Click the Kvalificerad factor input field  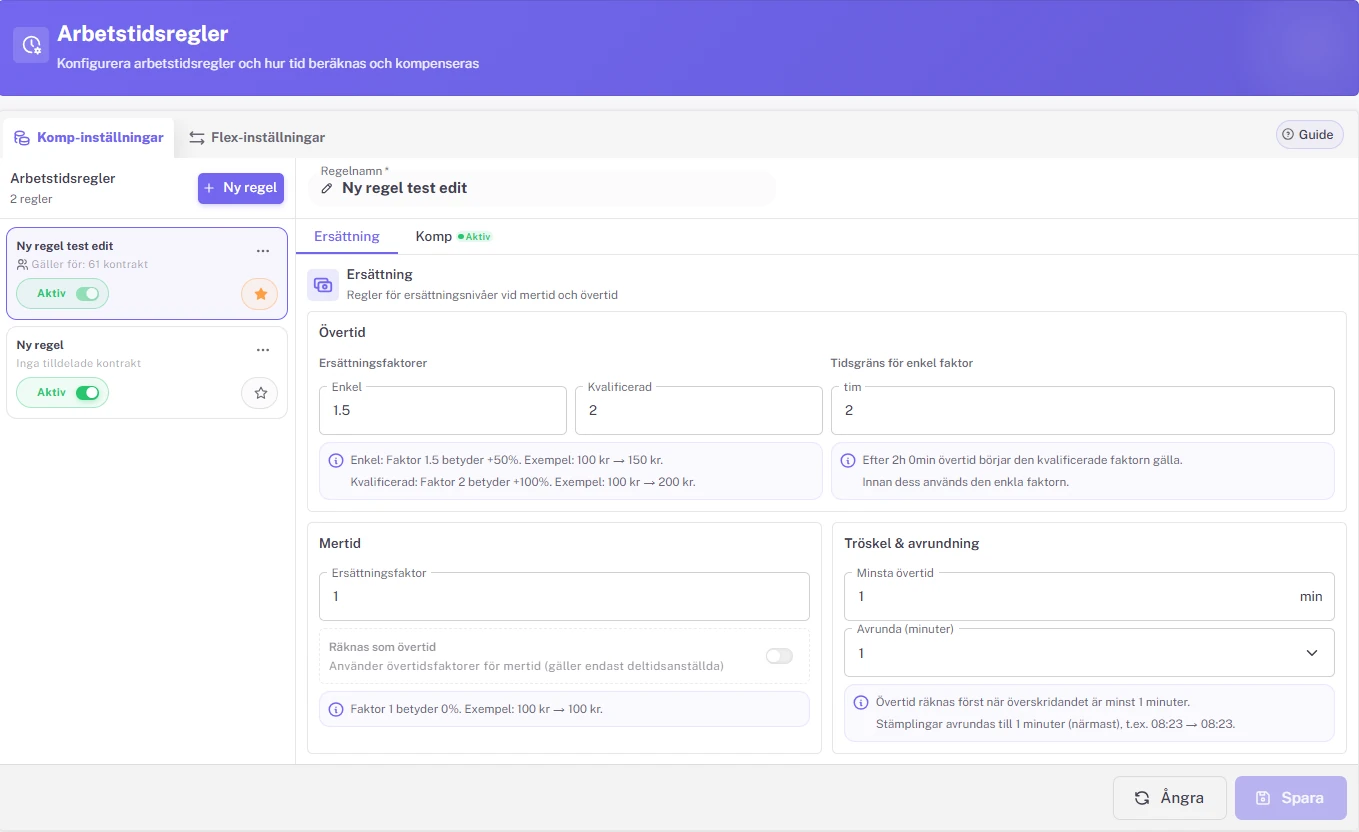point(698,410)
